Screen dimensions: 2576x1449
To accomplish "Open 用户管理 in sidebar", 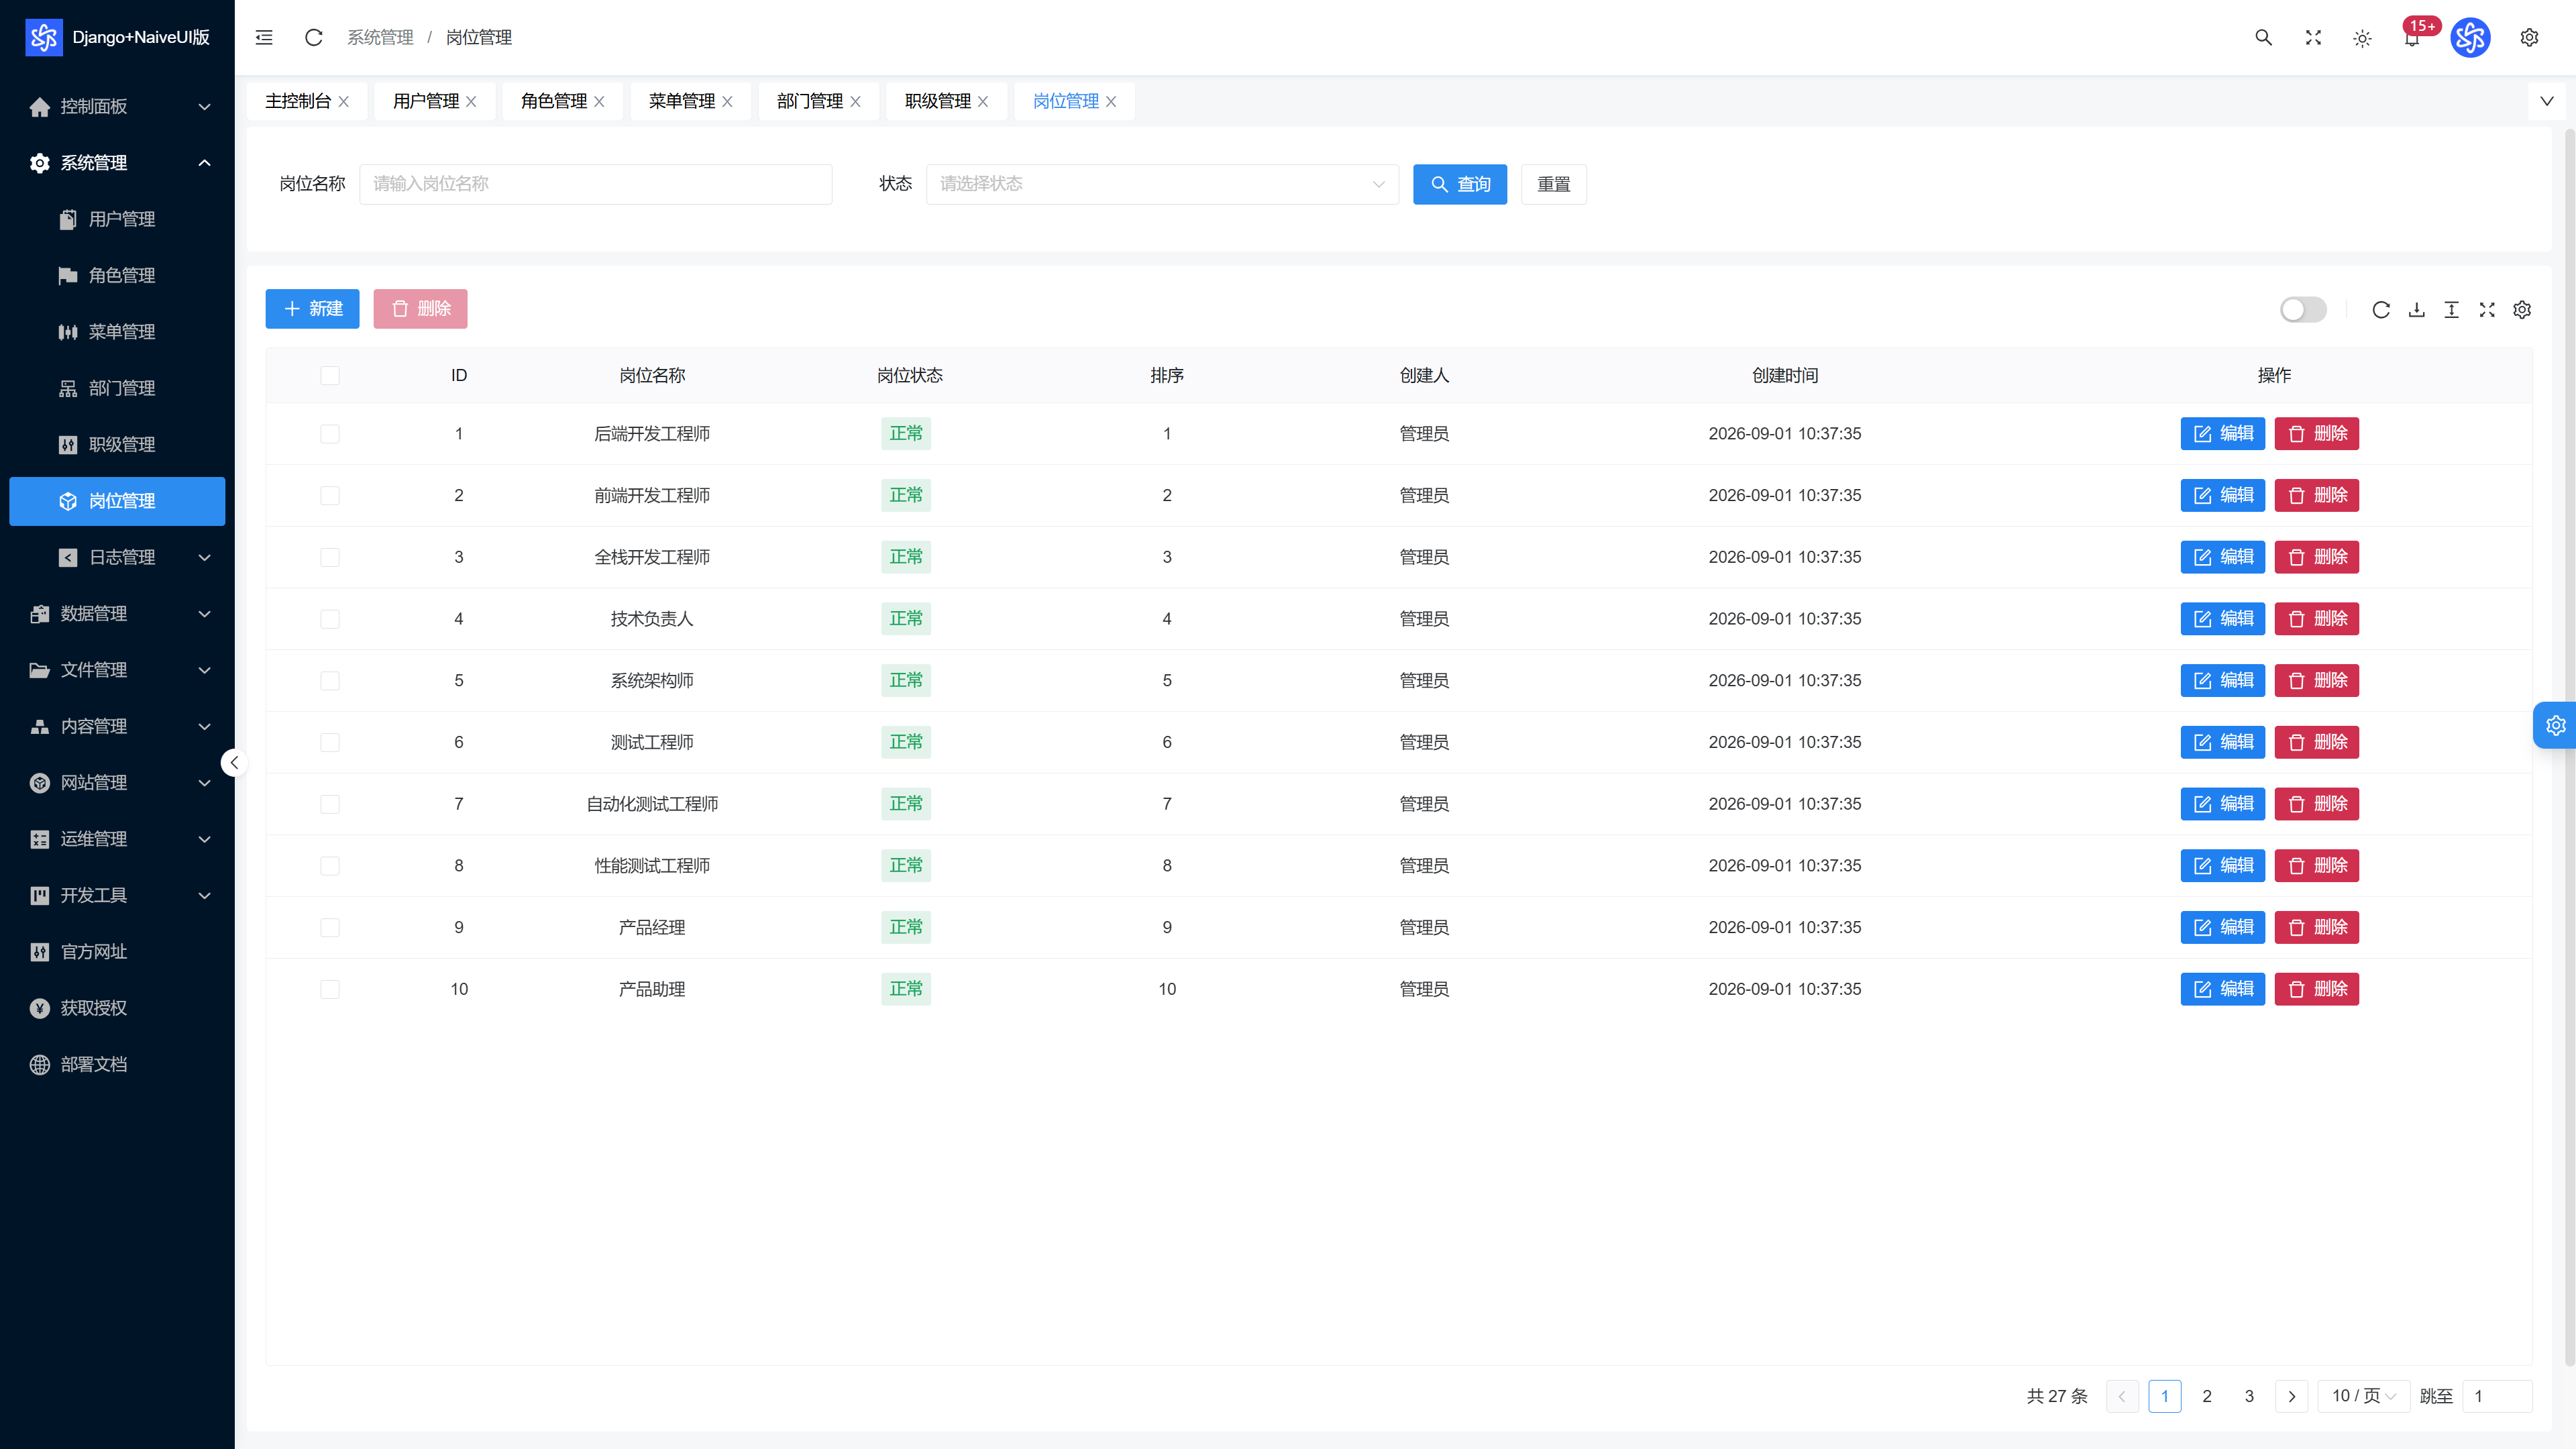I will pyautogui.click(x=117, y=219).
